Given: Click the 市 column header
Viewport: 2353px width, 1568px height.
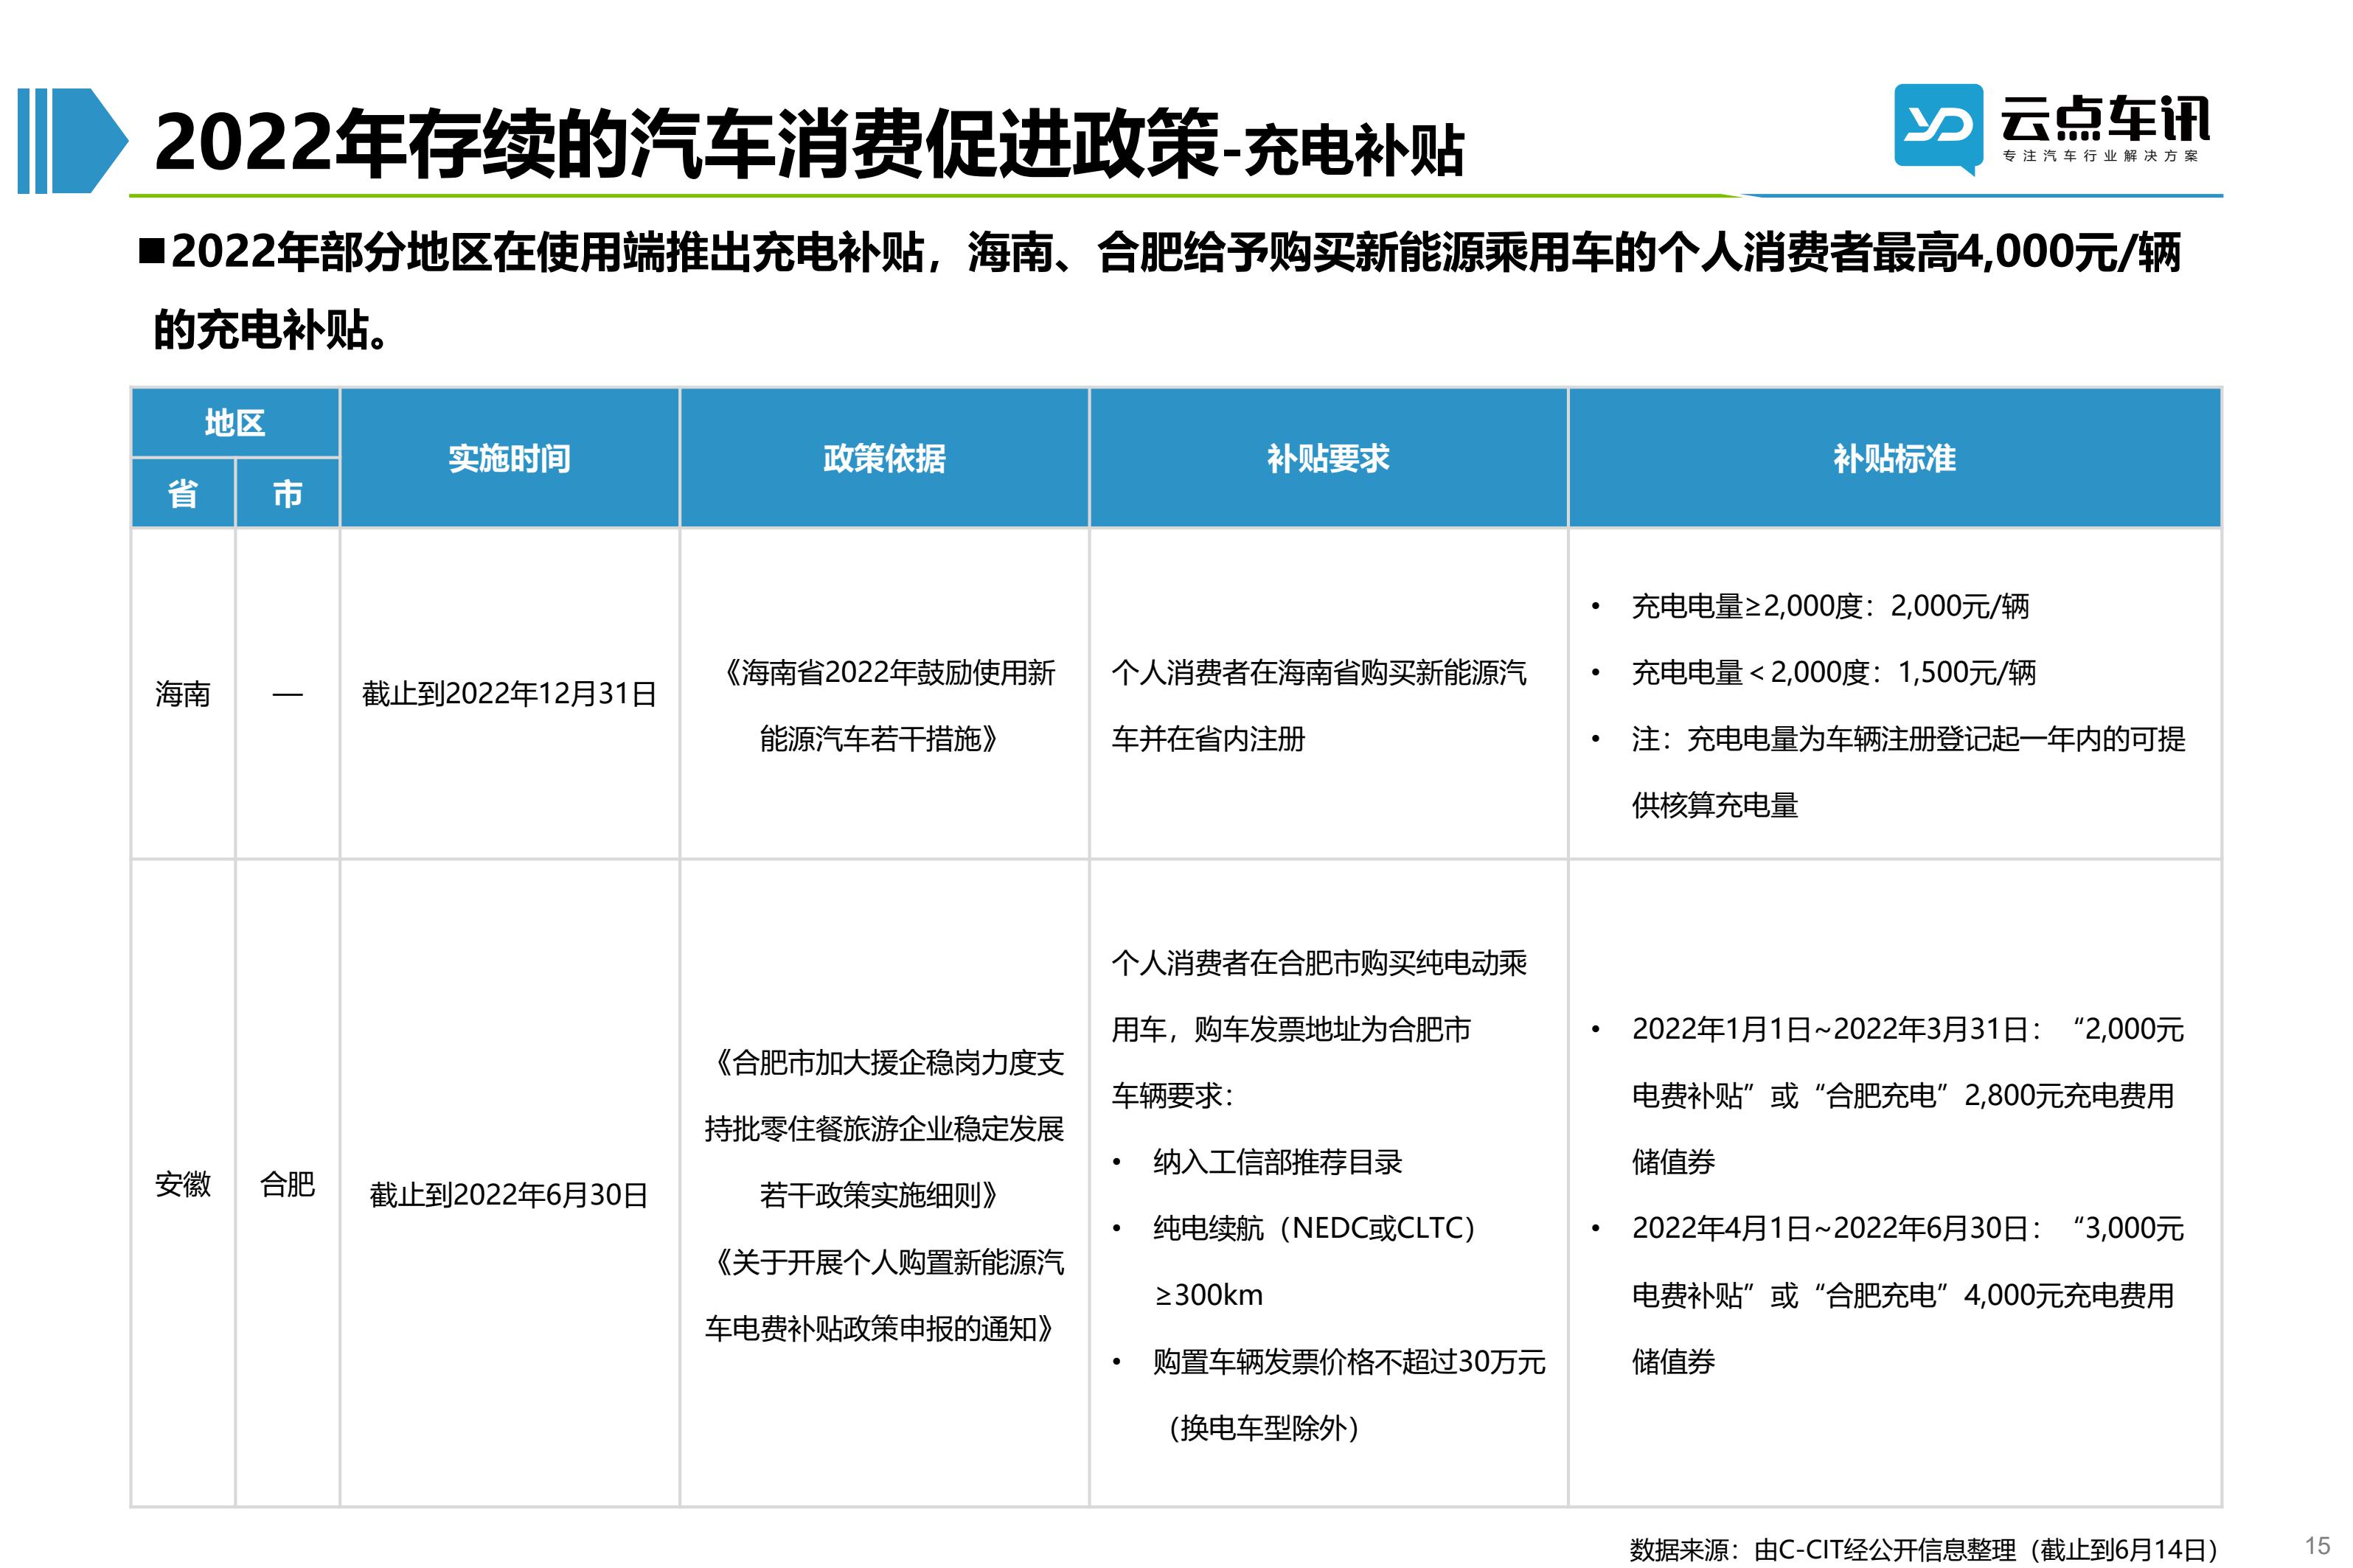Looking at the screenshot, I should [x=288, y=493].
